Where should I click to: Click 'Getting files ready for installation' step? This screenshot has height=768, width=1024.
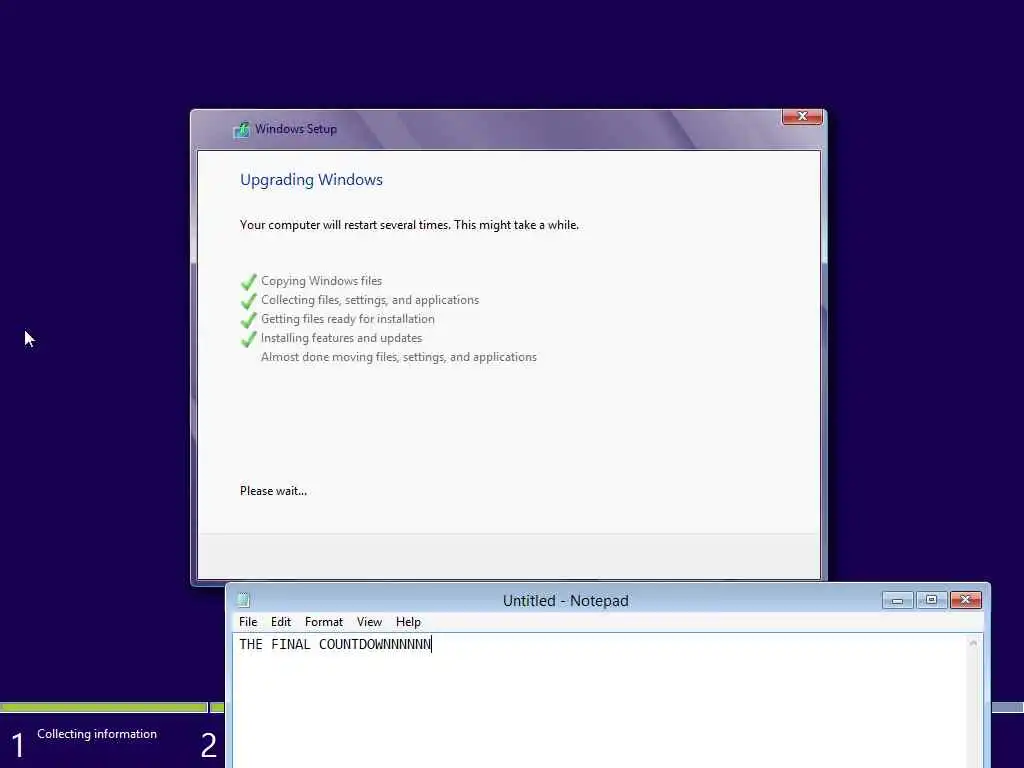347,319
